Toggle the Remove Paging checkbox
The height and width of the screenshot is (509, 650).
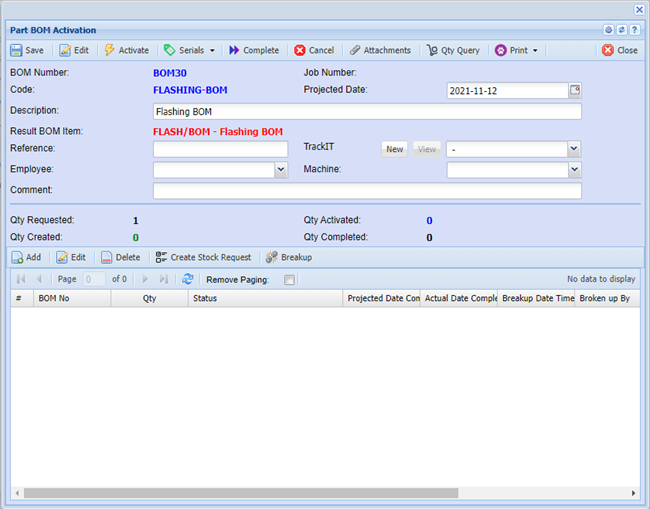point(289,280)
